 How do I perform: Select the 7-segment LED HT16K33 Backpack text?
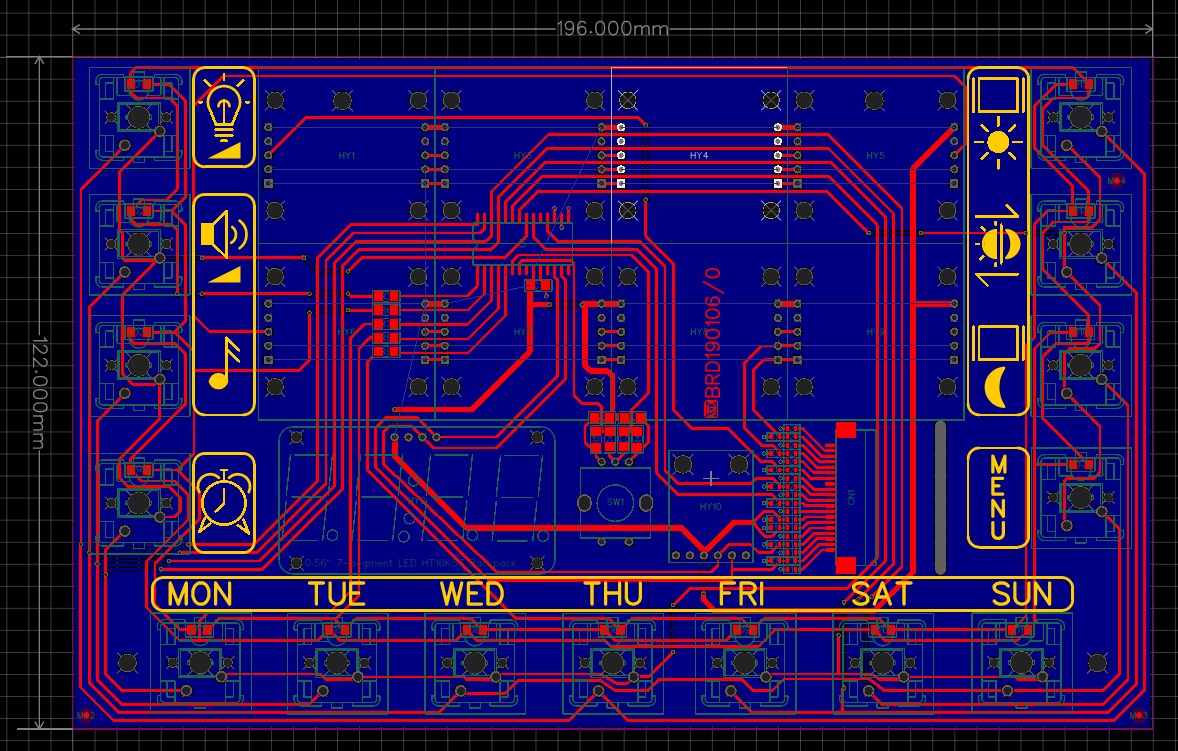coord(412,562)
